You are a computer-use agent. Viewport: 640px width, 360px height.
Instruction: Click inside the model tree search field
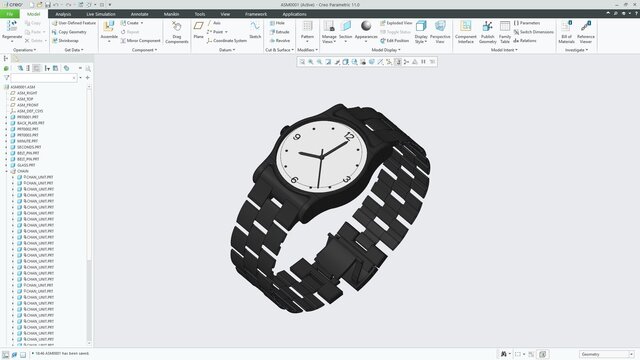(44, 78)
